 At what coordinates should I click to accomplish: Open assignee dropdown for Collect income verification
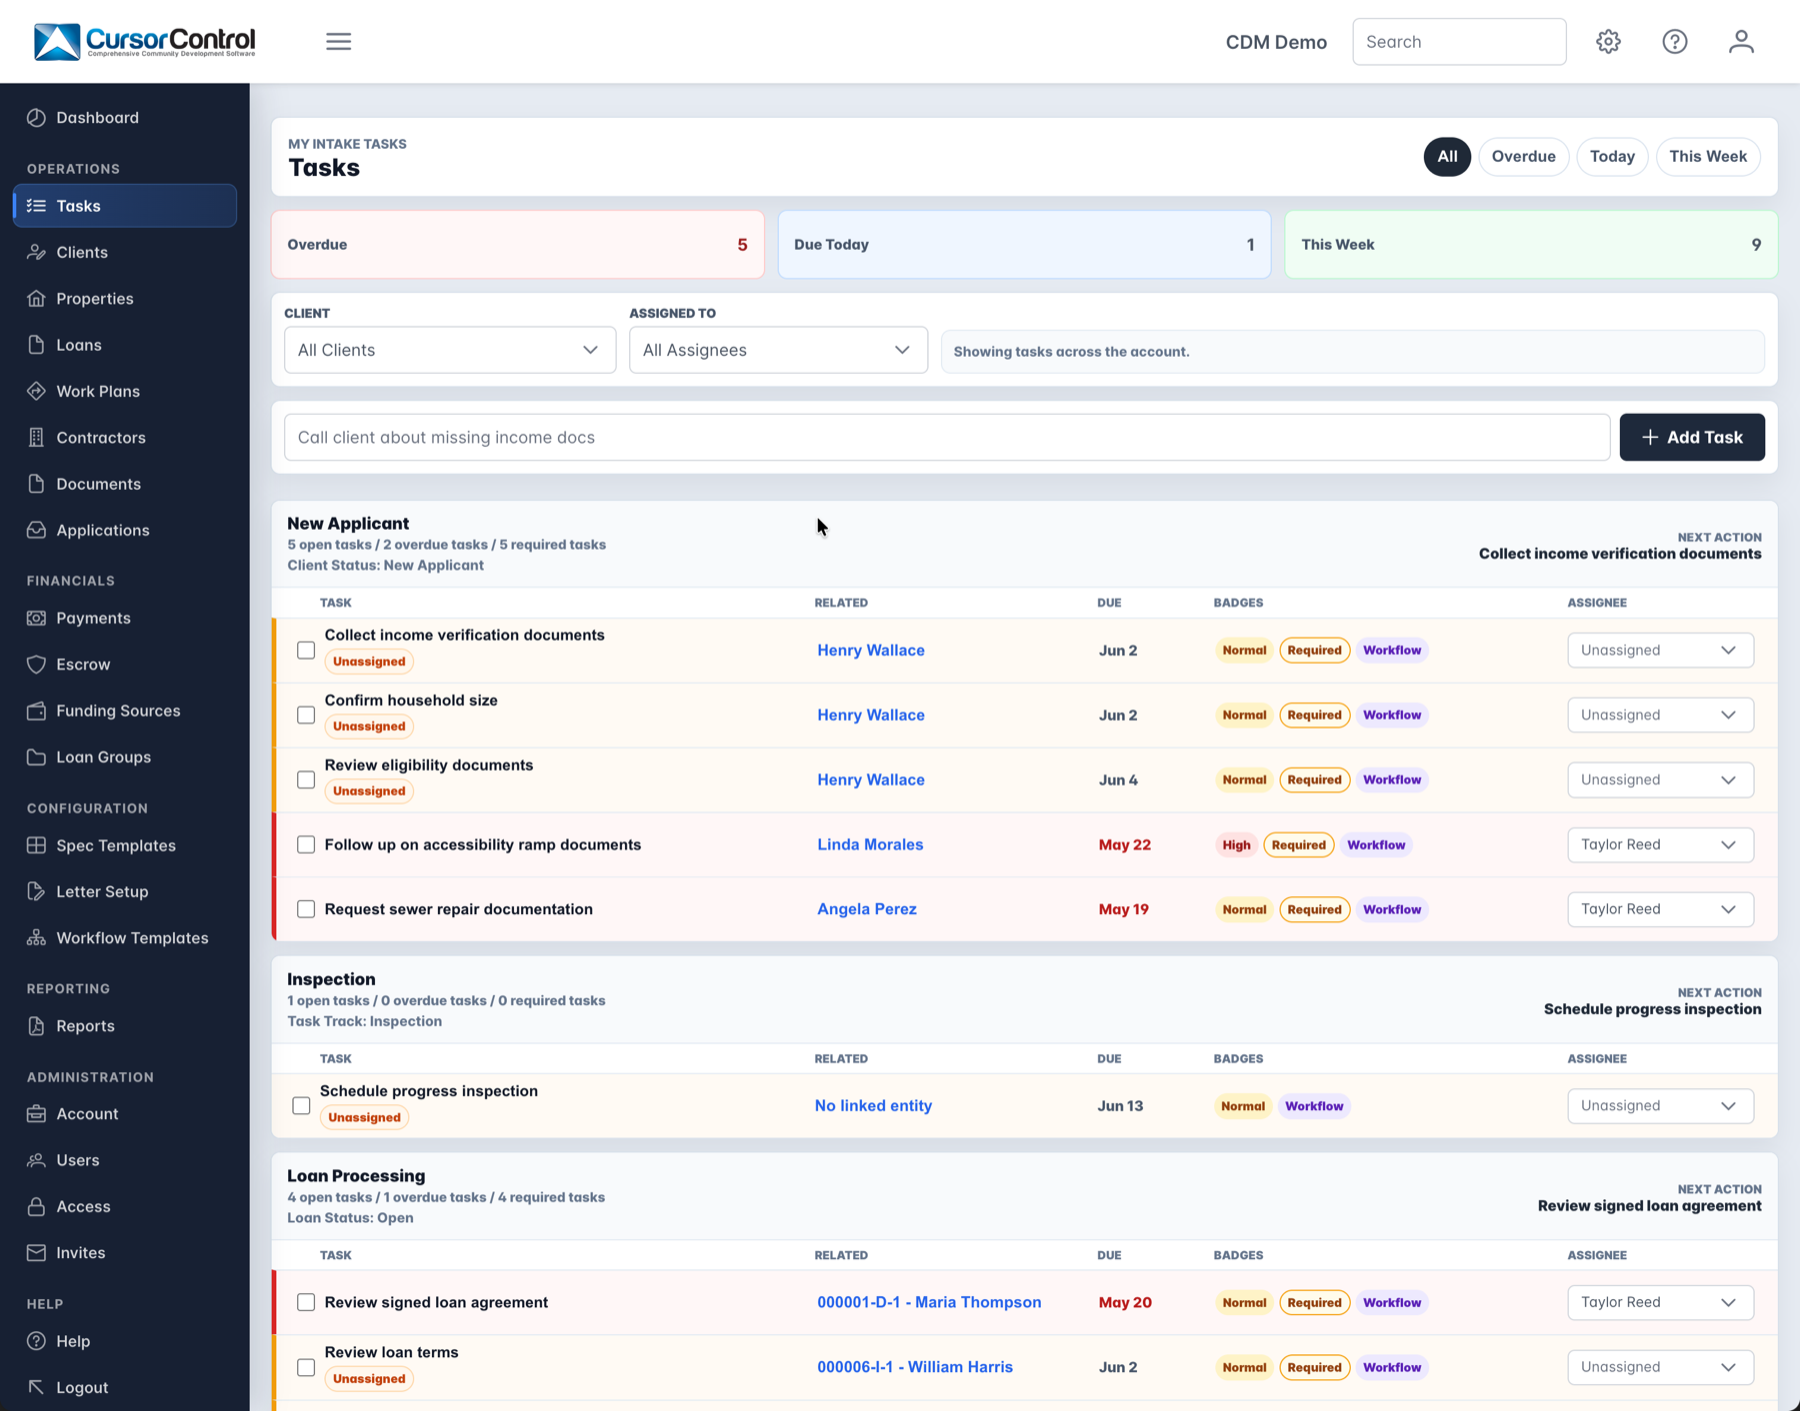pos(1660,650)
